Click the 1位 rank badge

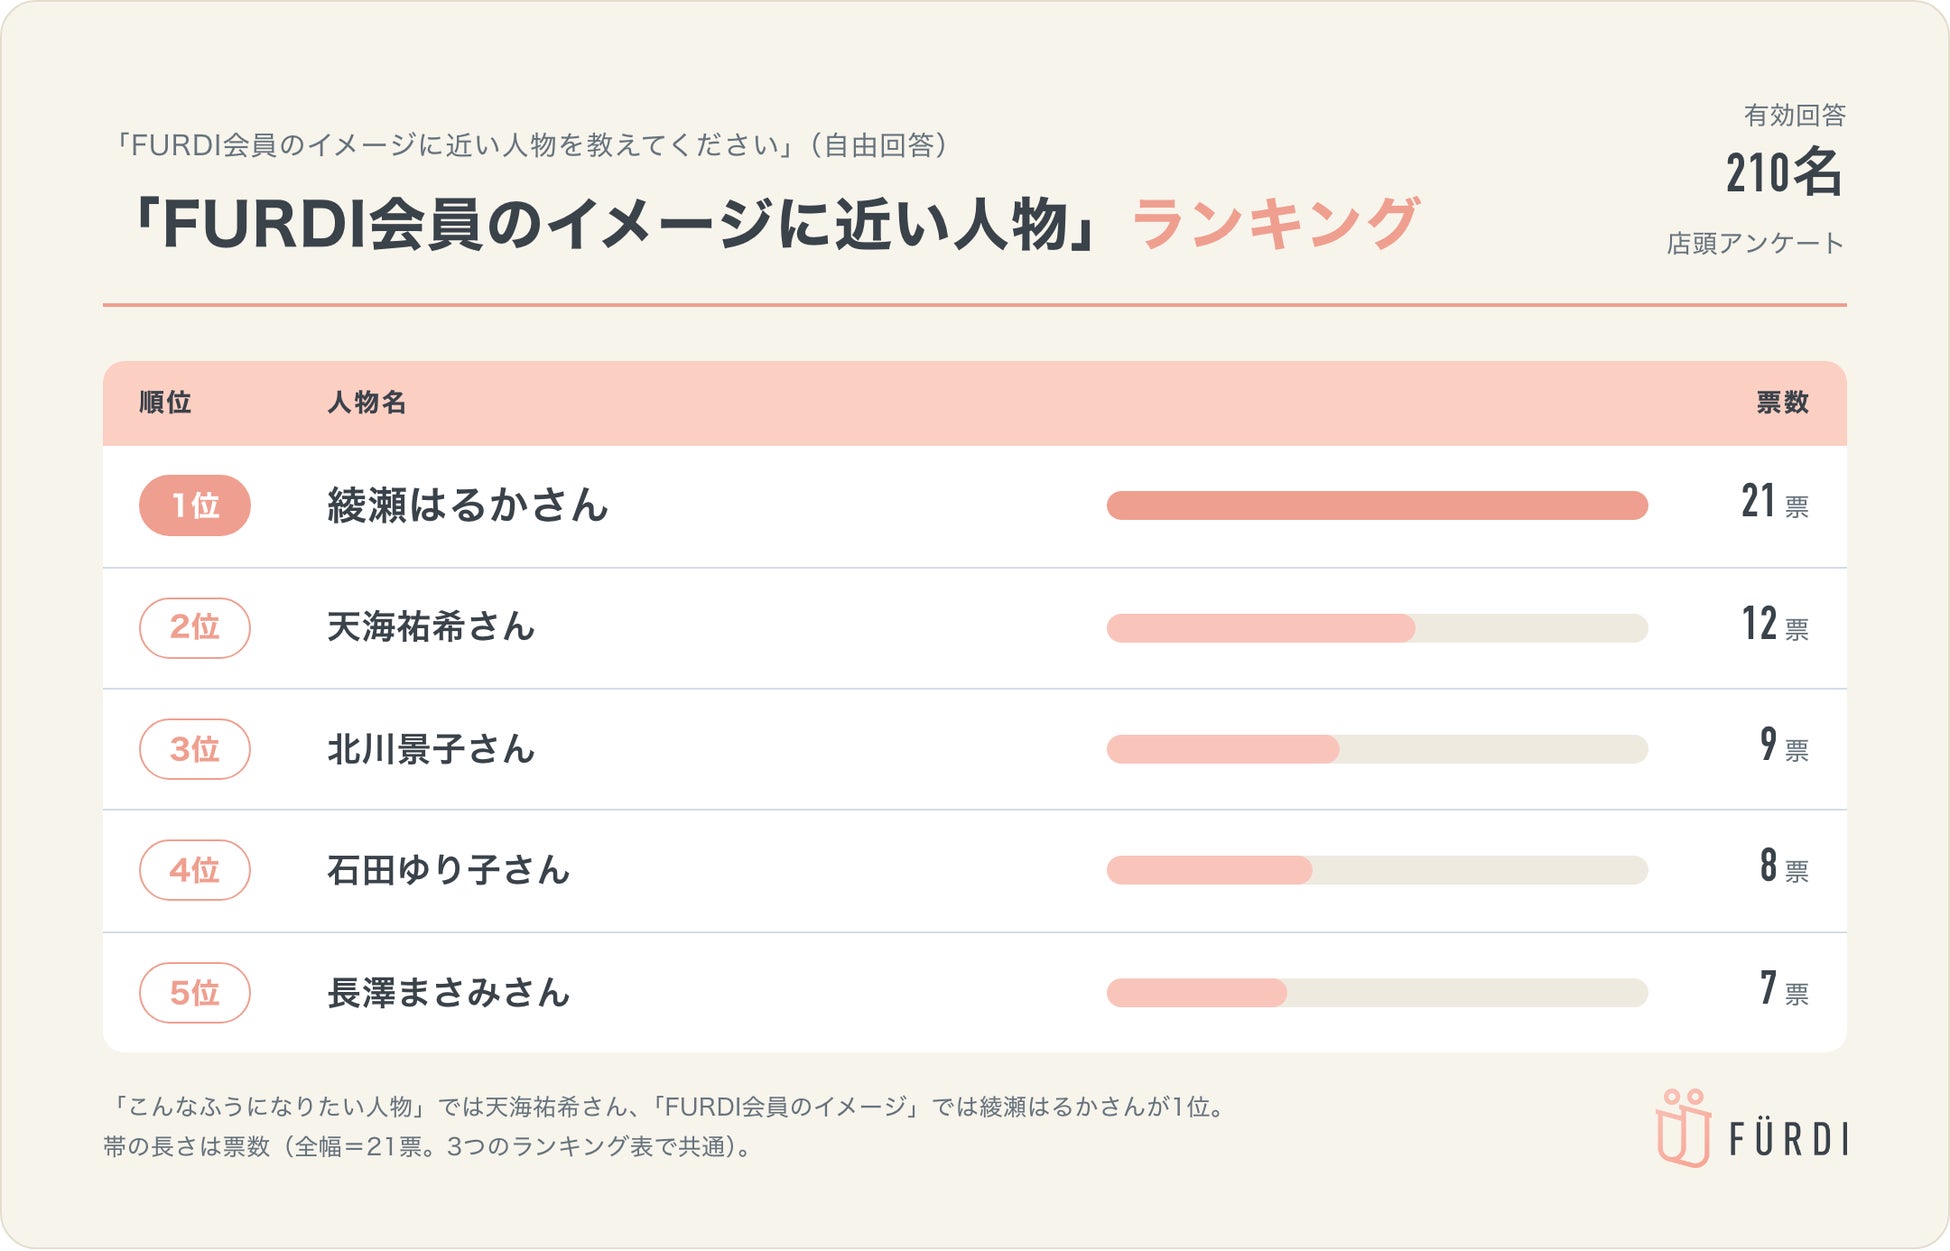click(195, 505)
